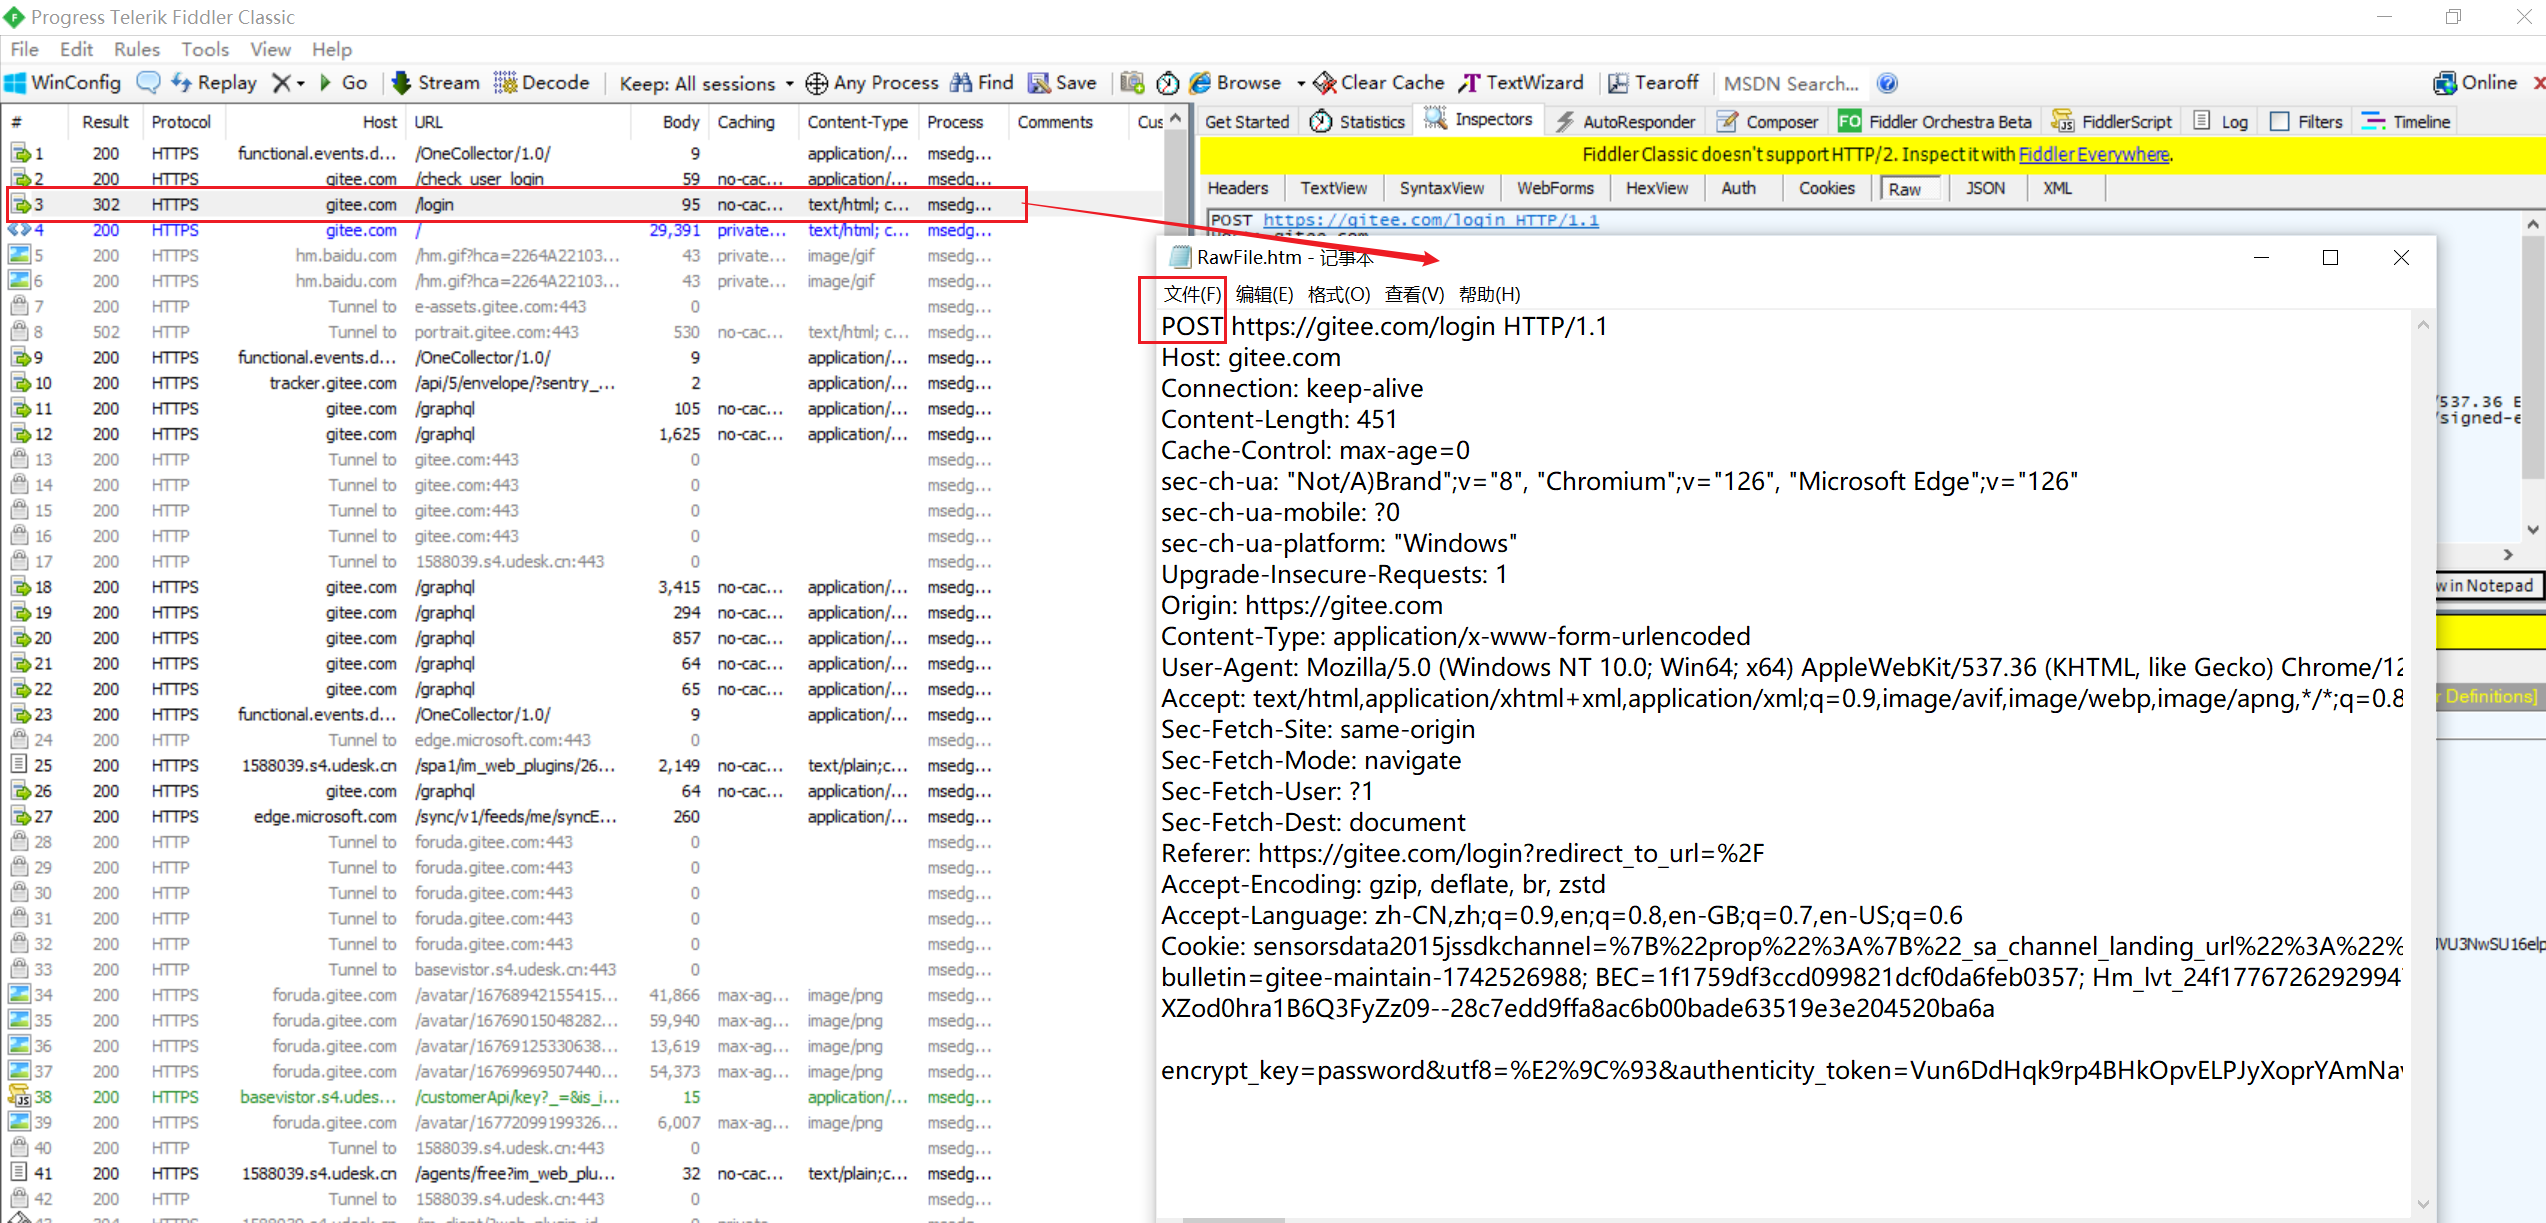The width and height of the screenshot is (2546, 1223).
Task: Toggle Stream mode in toolbar
Action: pos(436,83)
